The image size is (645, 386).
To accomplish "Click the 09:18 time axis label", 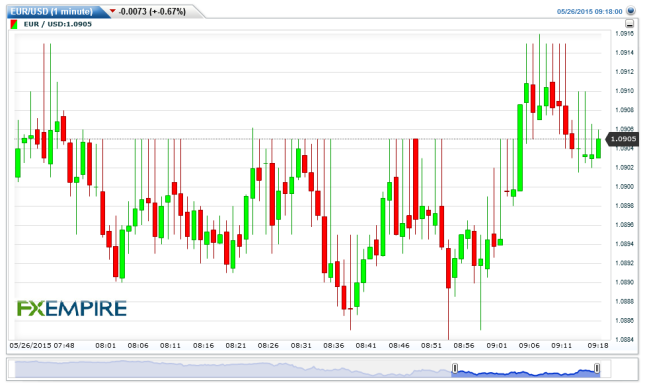I will click(x=598, y=346).
